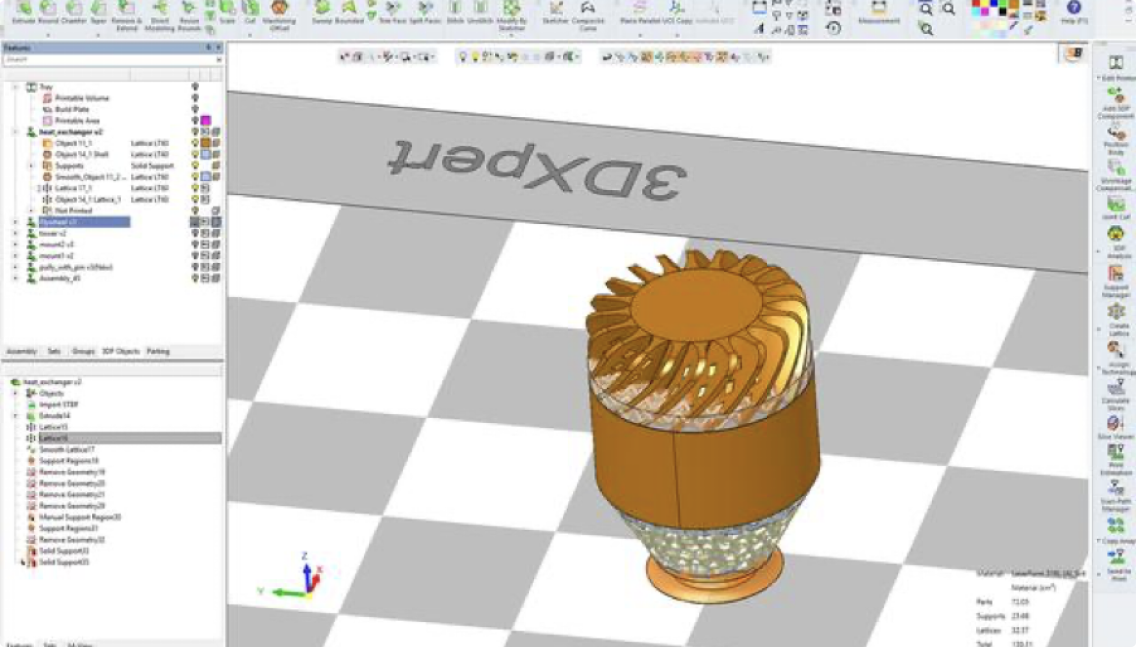Toggle visibility bulb for heat_exchanger v2
The width and height of the screenshot is (1136, 647).
(x=195, y=132)
